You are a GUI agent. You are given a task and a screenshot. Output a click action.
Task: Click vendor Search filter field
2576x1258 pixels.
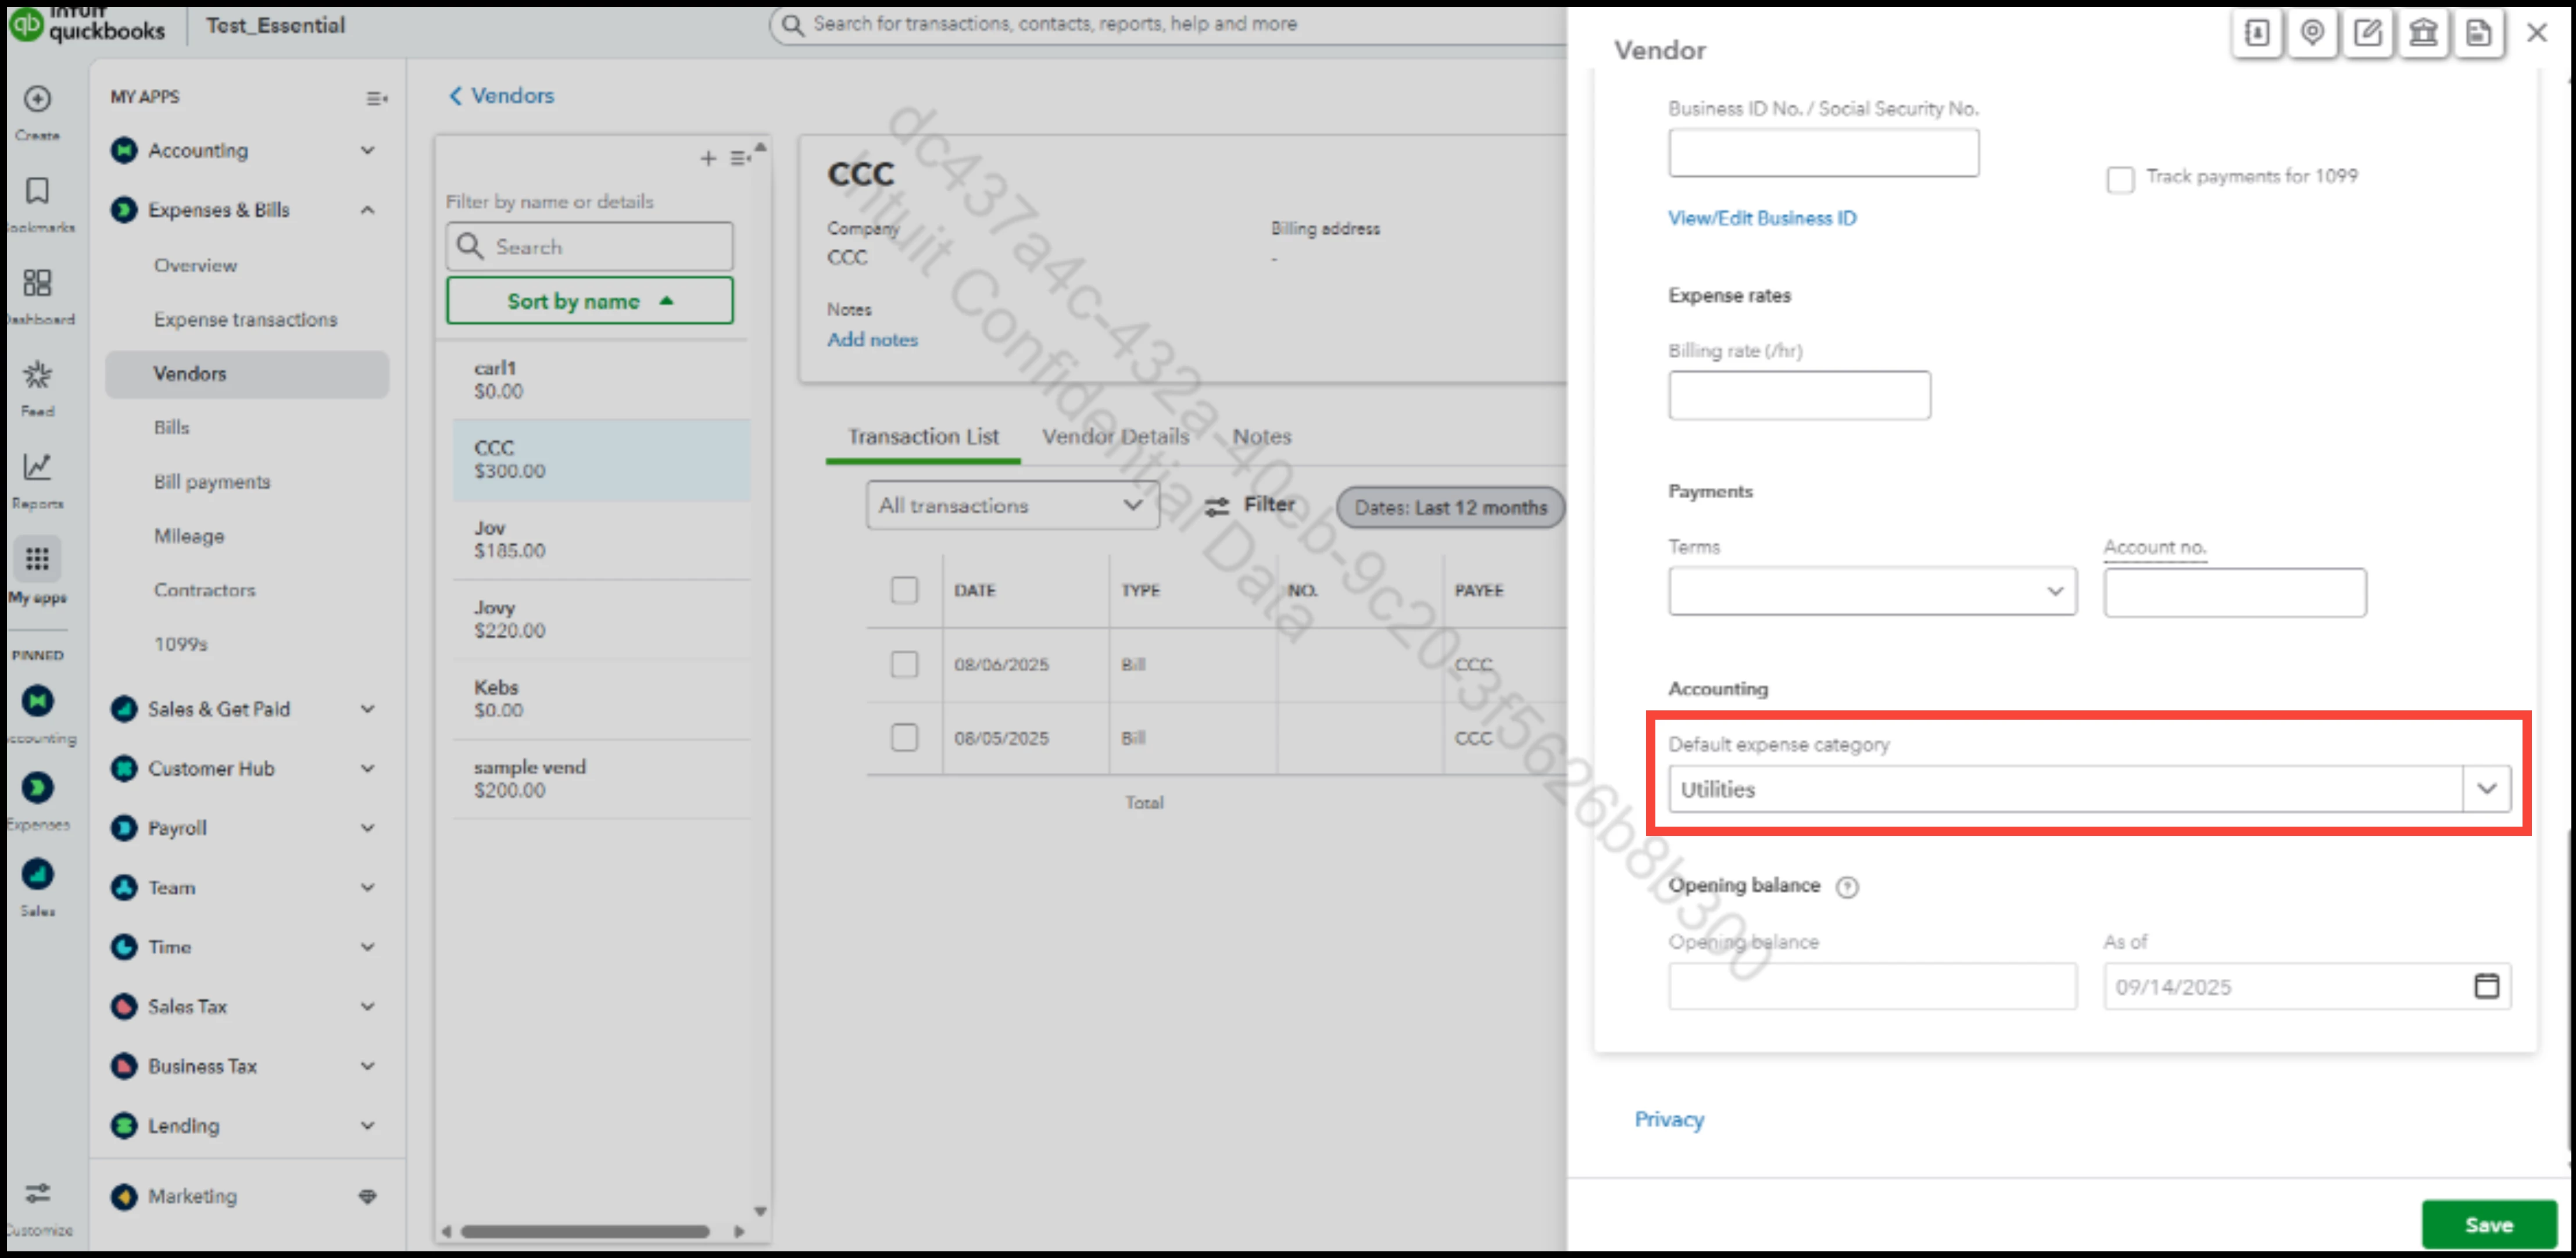(x=589, y=246)
